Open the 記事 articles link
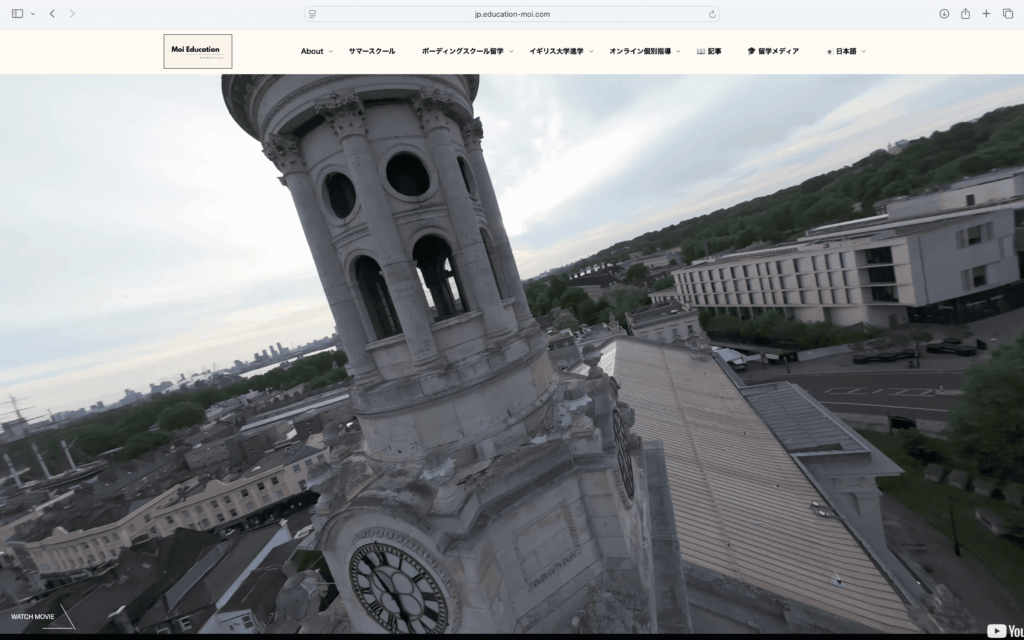This screenshot has height=640, width=1024. [709, 51]
